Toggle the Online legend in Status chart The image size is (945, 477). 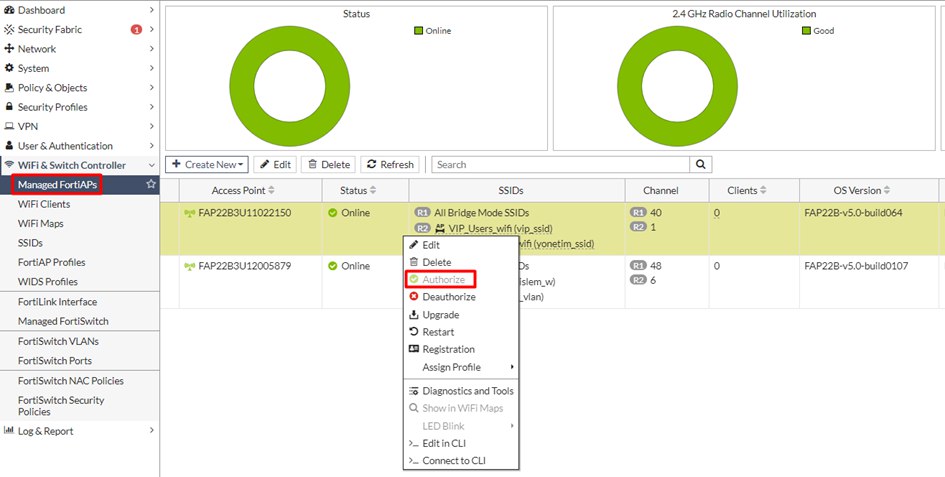[x=433, y=31]
